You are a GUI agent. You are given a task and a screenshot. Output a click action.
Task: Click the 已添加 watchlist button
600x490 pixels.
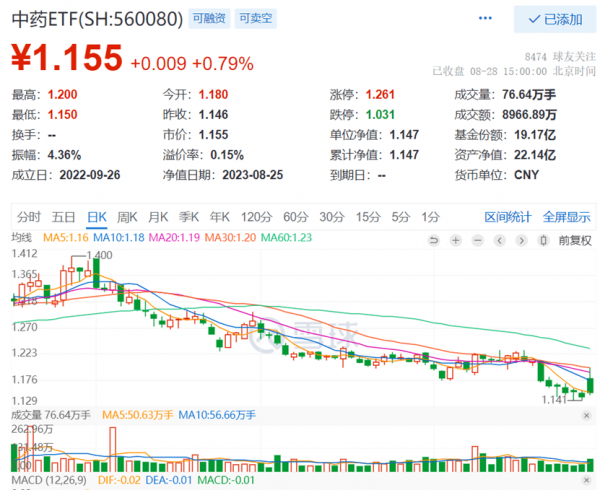pos(555,19)
